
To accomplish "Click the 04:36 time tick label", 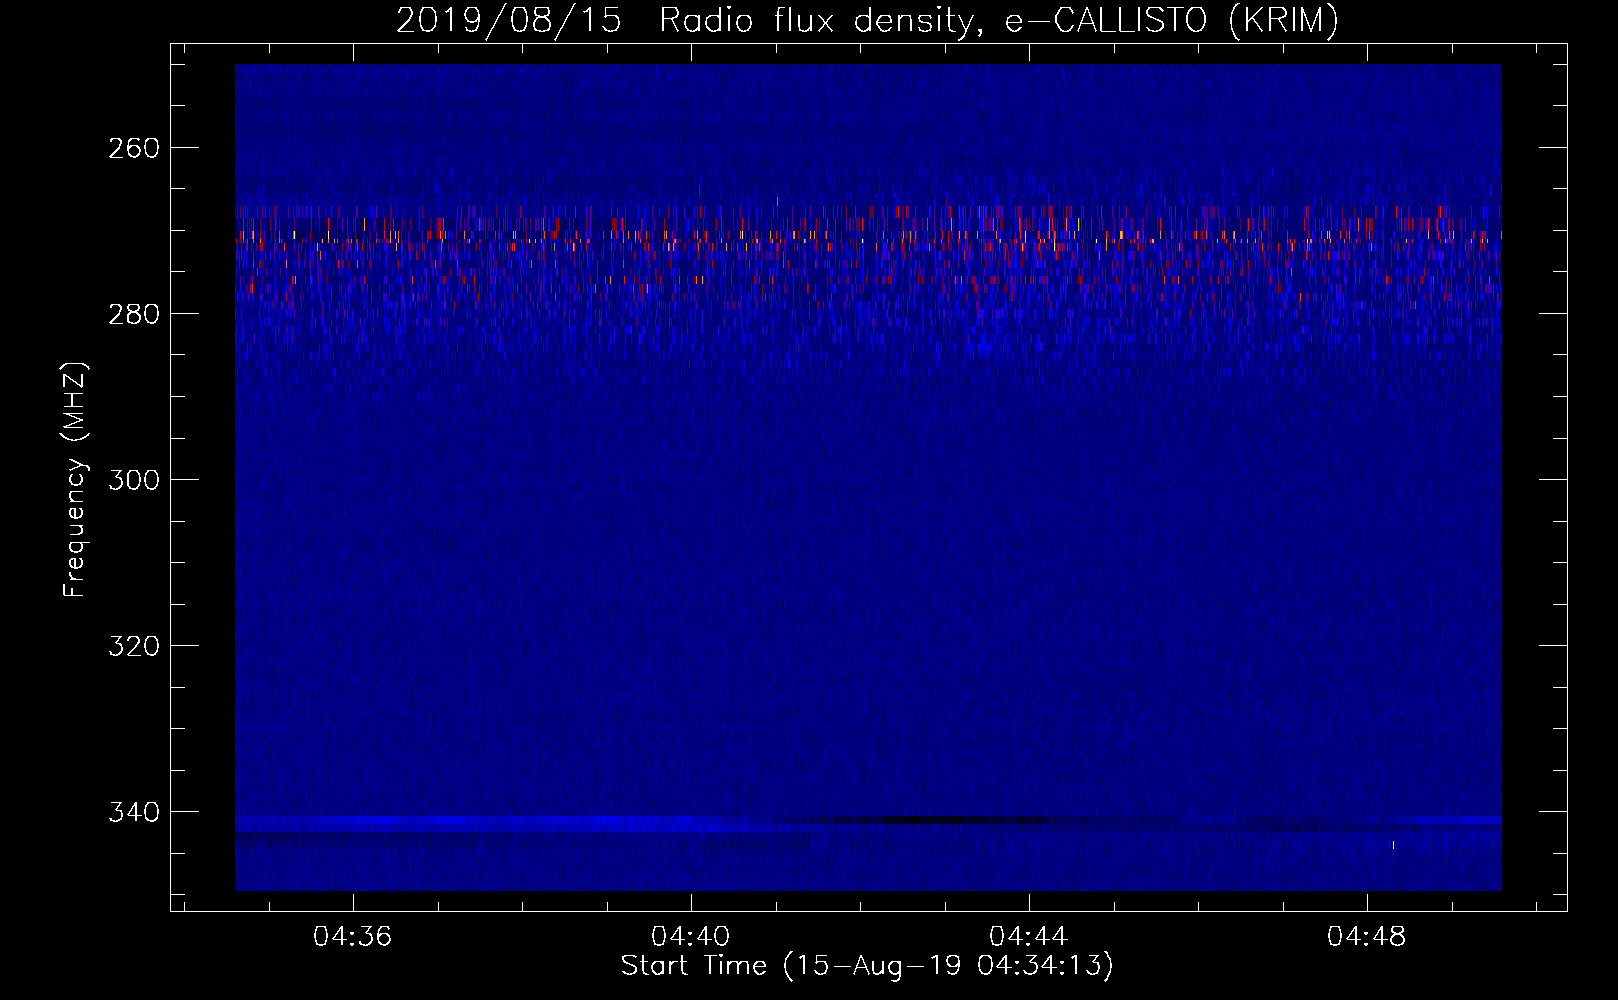I will pyautogui.click(x=352, y=937).
